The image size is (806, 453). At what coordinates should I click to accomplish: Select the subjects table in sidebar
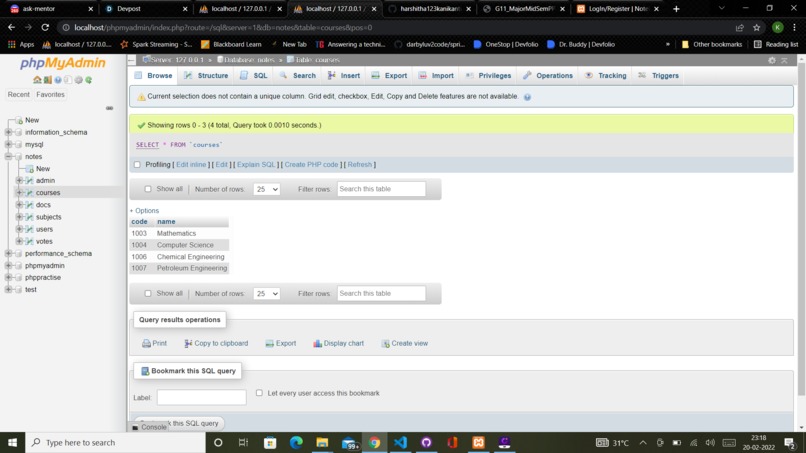coord(48,217)
